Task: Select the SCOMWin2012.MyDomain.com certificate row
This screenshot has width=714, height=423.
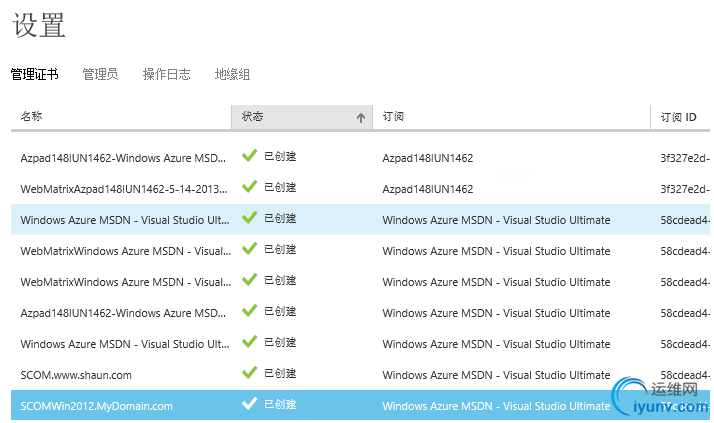Action: [x=96, y=406]
